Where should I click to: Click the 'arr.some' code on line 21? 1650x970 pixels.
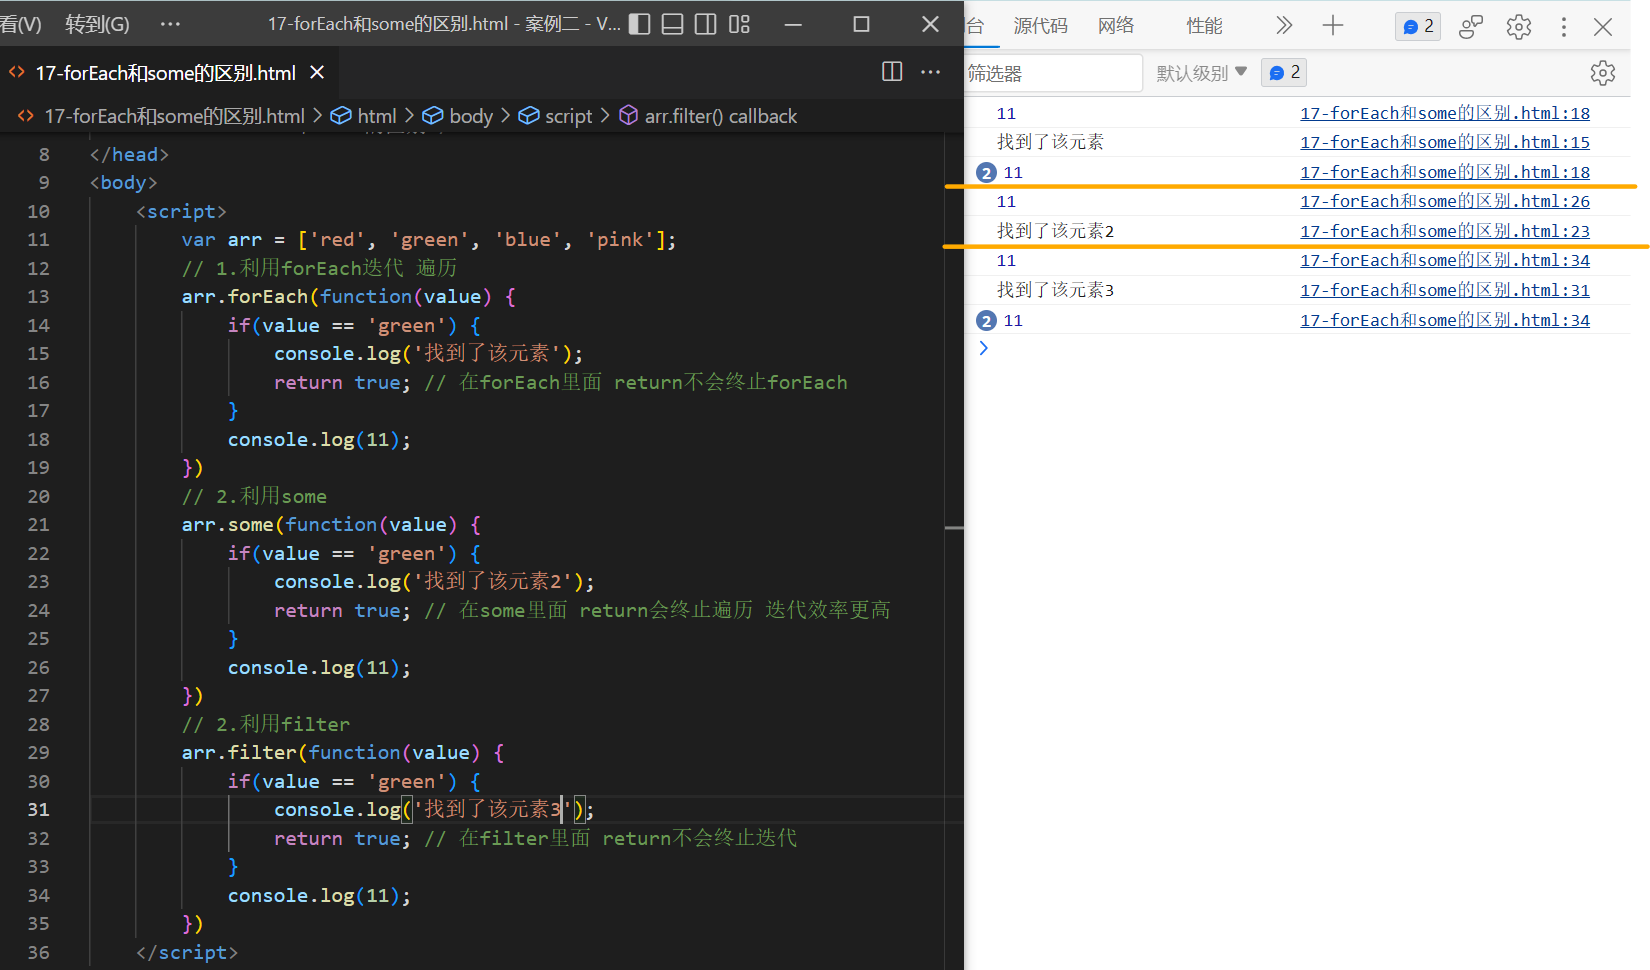(x=228, y=525)
